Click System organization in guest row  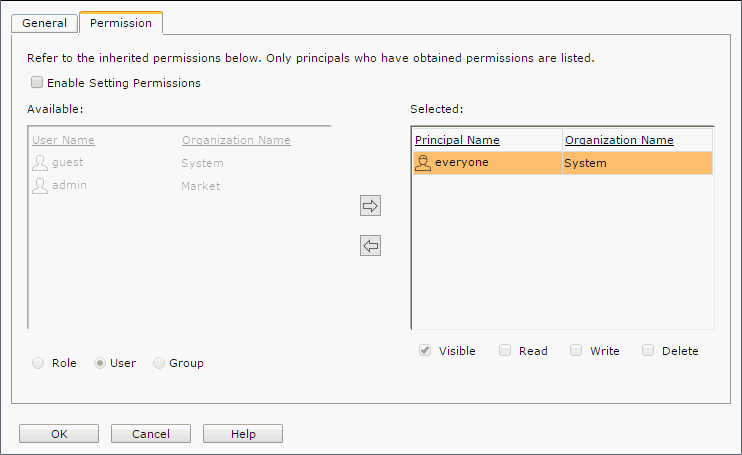202,163
